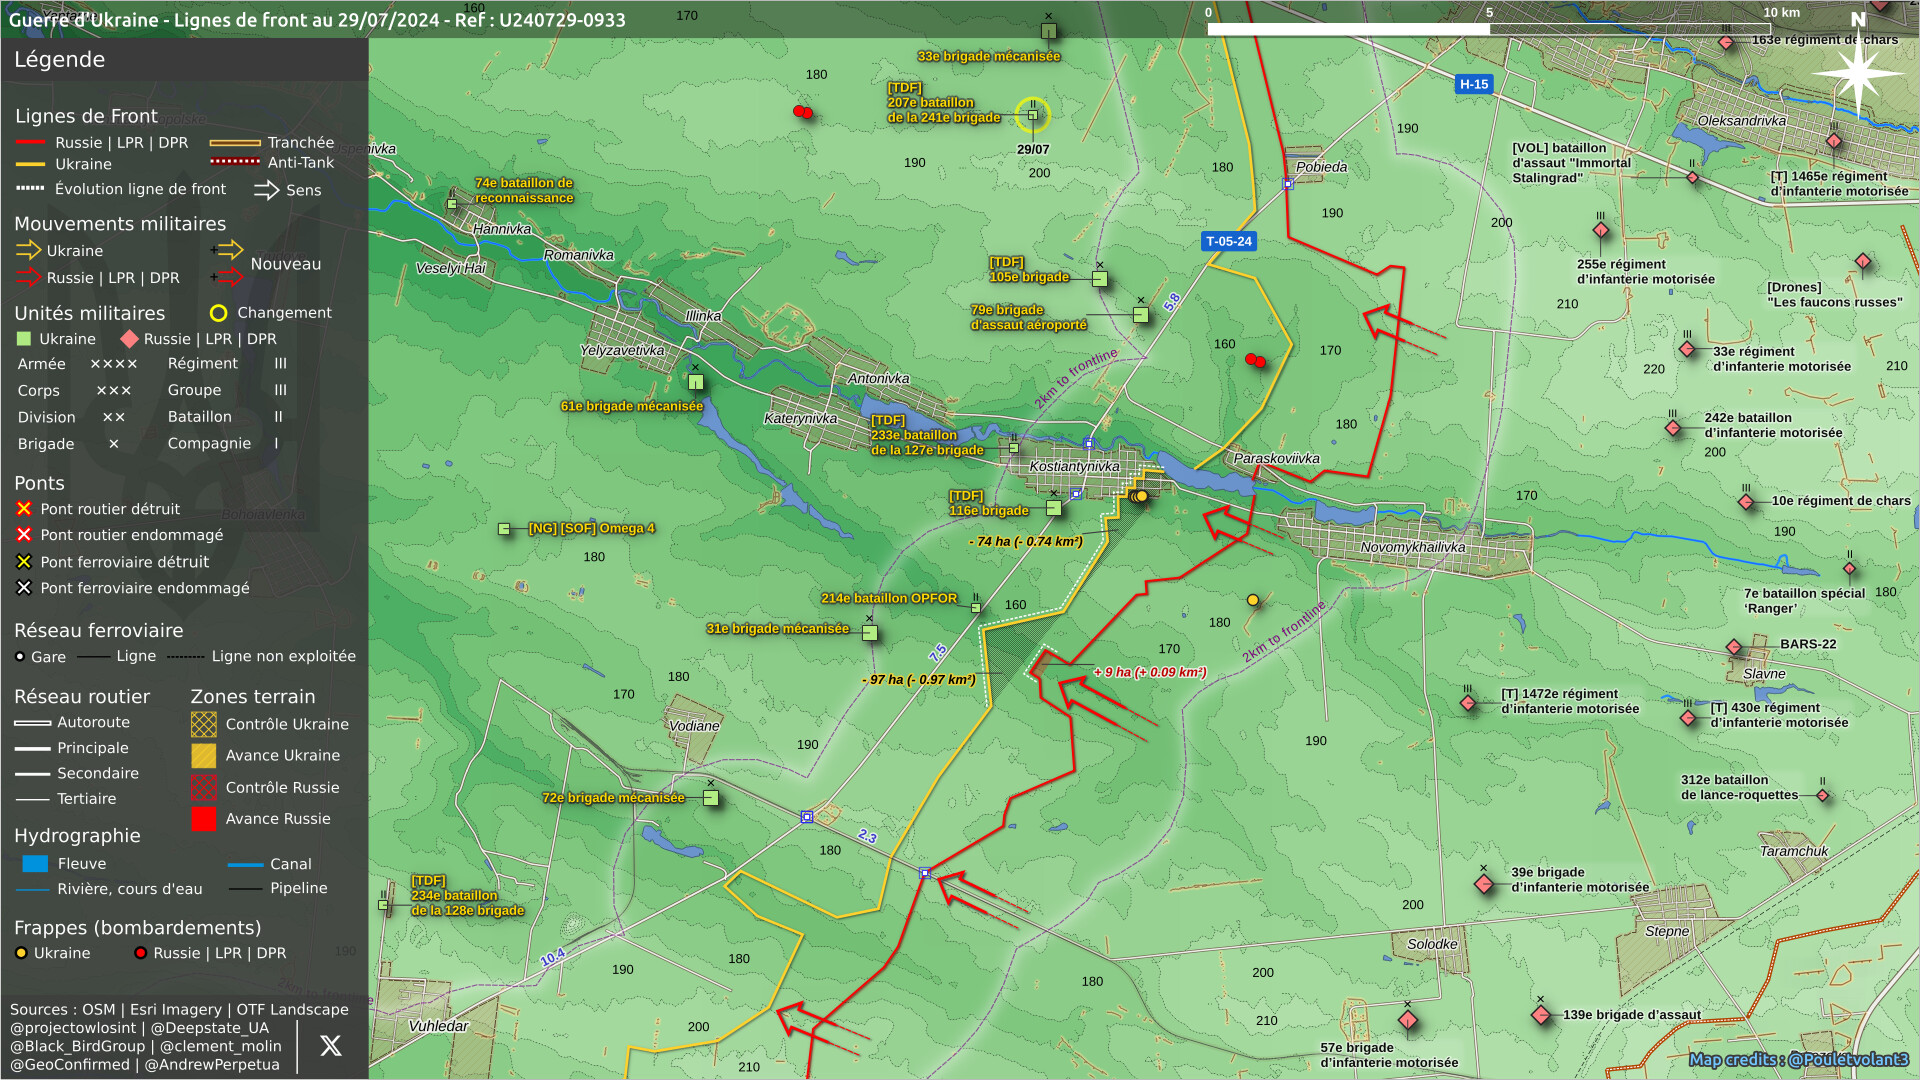Image resolution: width=1920 pixels, height=1080 pixels.
Task: Click the '+ 9 ha (+ 0.09 km²)' annotation
Action: 1150,672
